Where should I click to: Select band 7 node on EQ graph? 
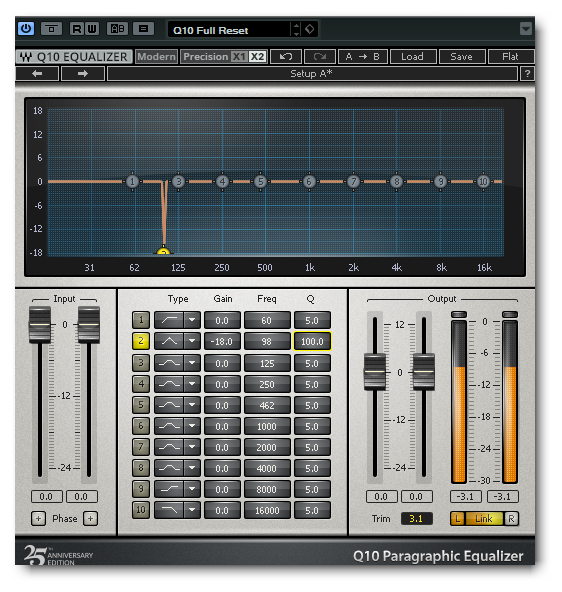pyautogui.click(x=353, y=182)
